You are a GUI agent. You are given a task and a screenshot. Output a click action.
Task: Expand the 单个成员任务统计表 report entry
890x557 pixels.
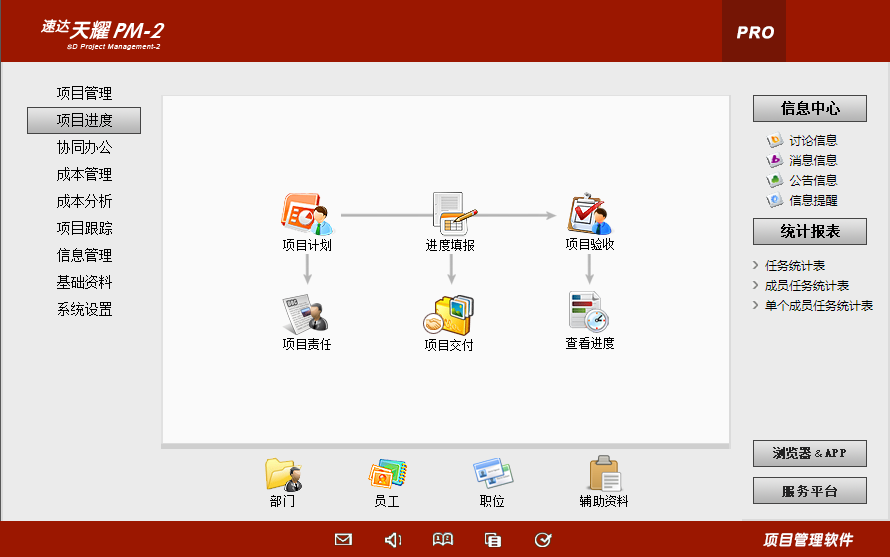818,306
